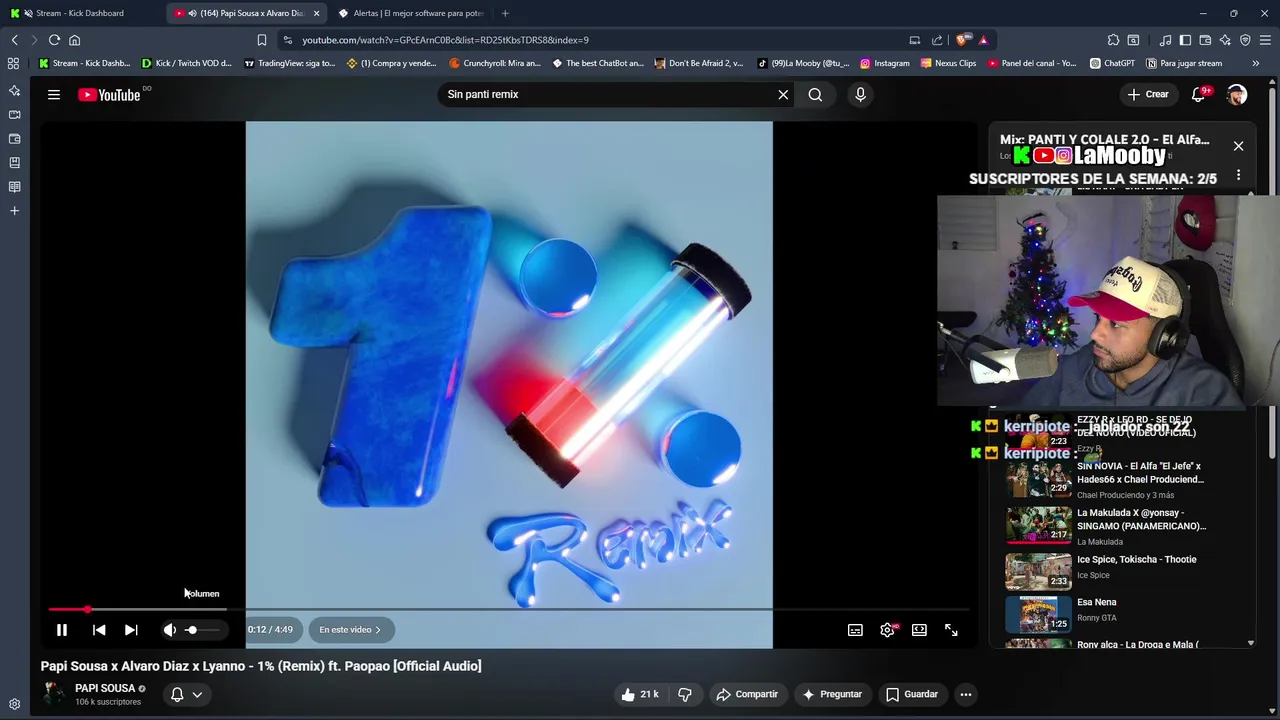Open the 'En este video' chapters chip
Image resolution: width=1280 pixels, height=720 pixels.
350,630
